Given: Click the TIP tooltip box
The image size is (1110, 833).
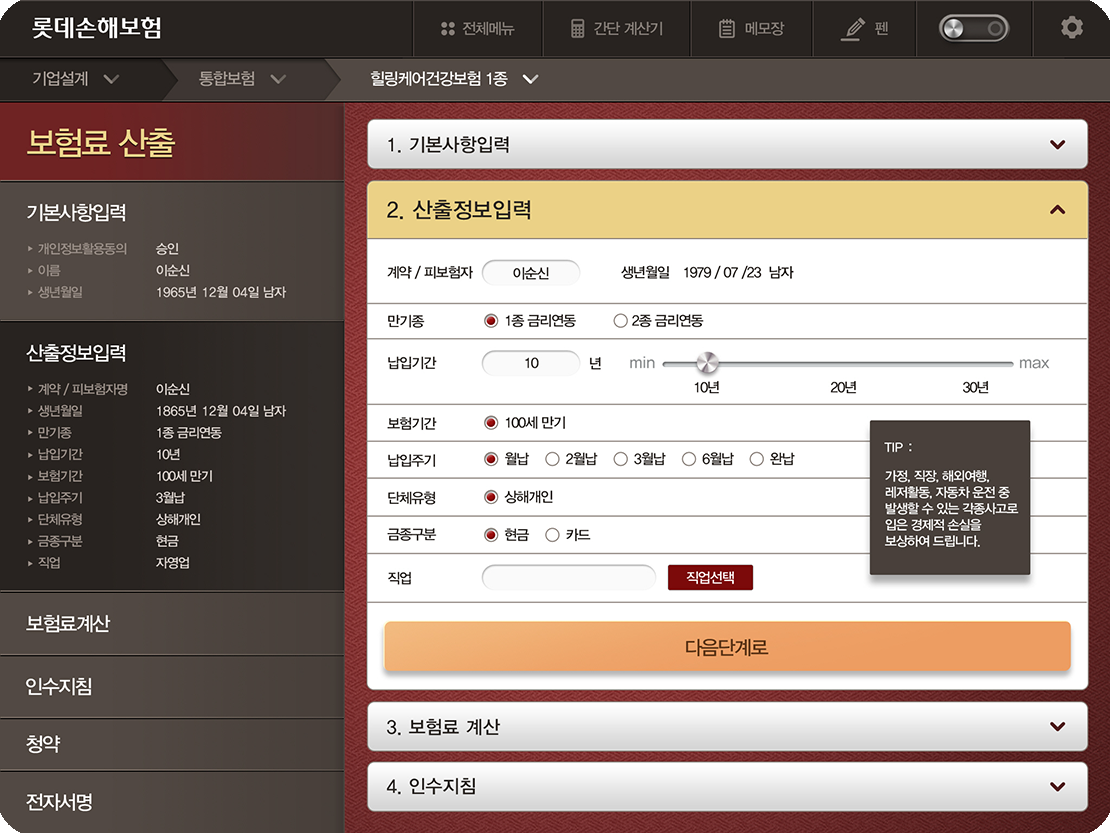Looking at the screenshot, I should point(950,498).
